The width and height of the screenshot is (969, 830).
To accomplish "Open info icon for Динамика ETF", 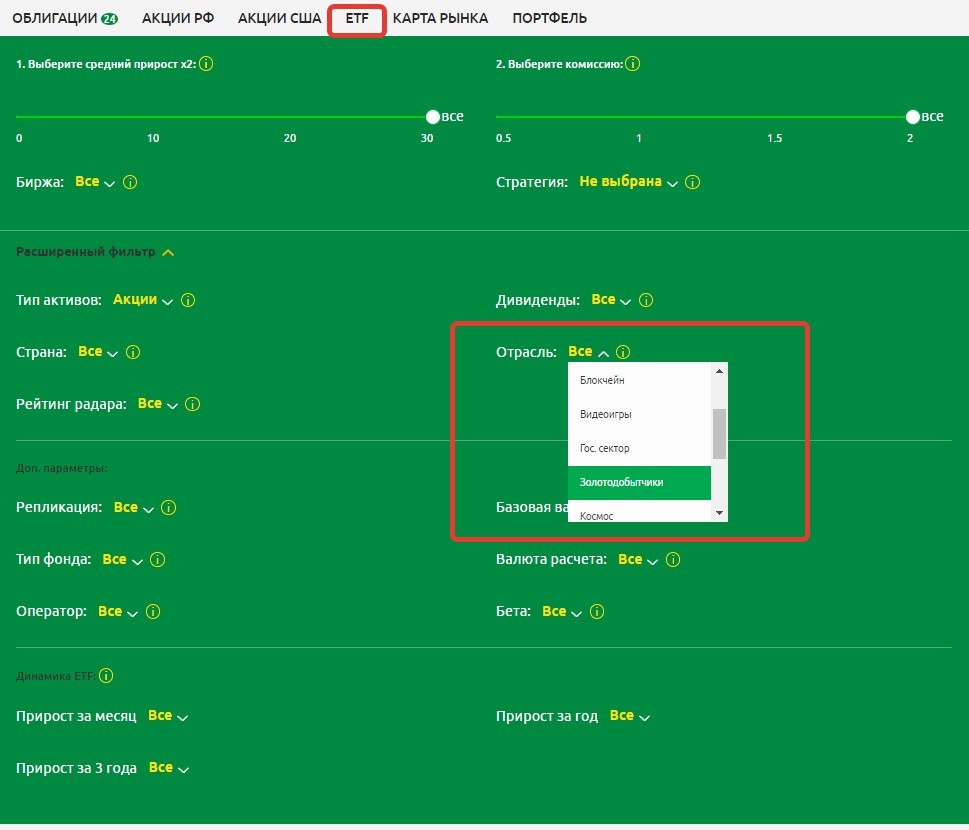I will coord(106,676).
